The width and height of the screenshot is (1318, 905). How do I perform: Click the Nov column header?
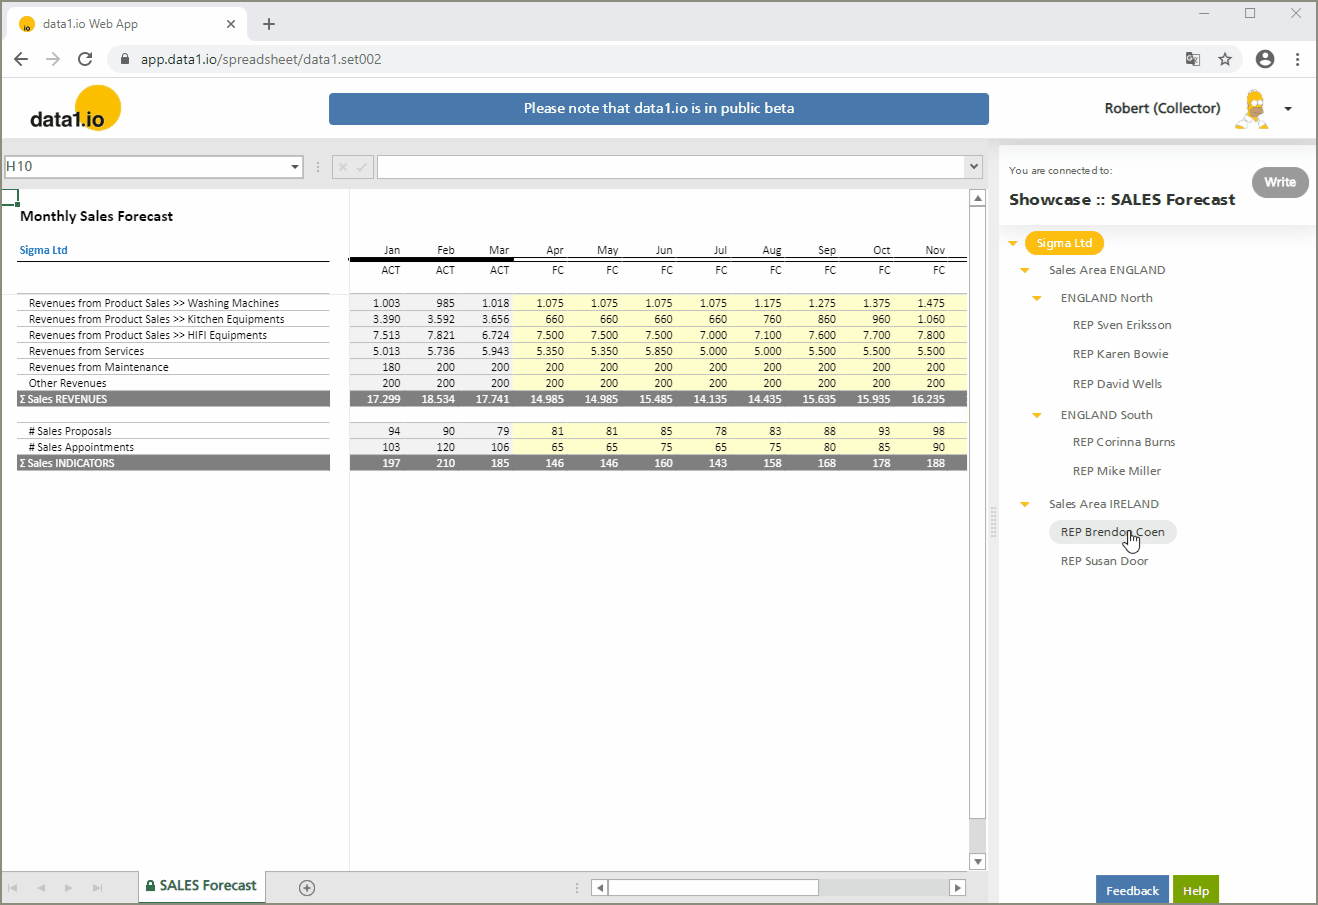(x=935, y=250)
